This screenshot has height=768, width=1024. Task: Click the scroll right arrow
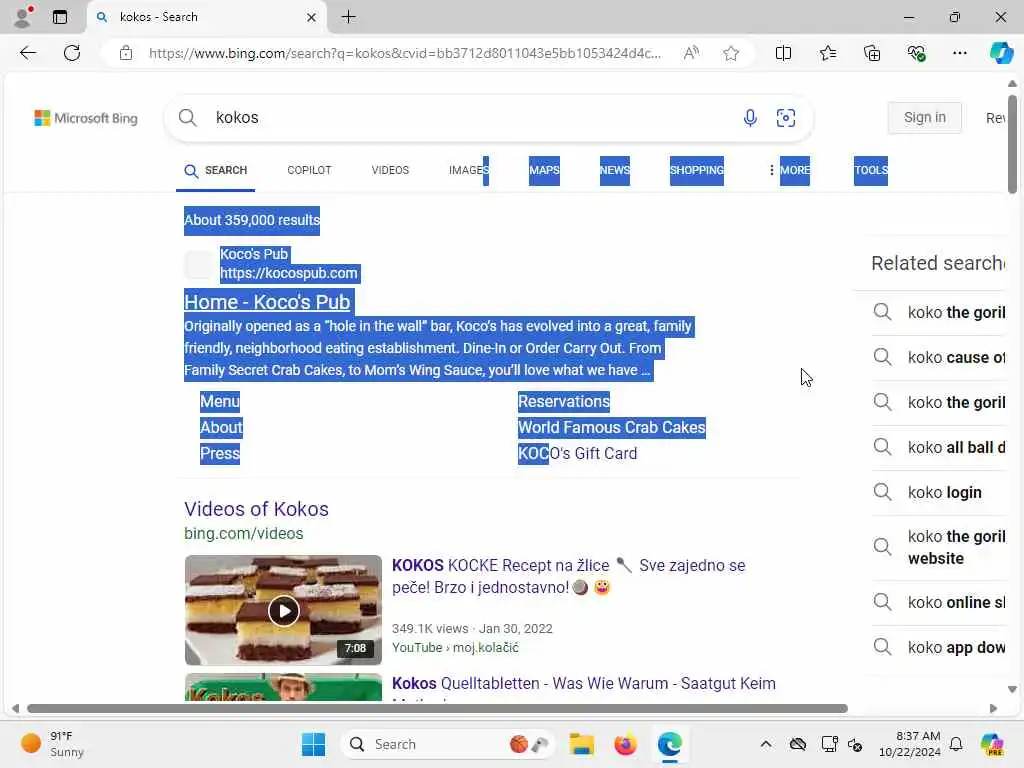[993, 709]
